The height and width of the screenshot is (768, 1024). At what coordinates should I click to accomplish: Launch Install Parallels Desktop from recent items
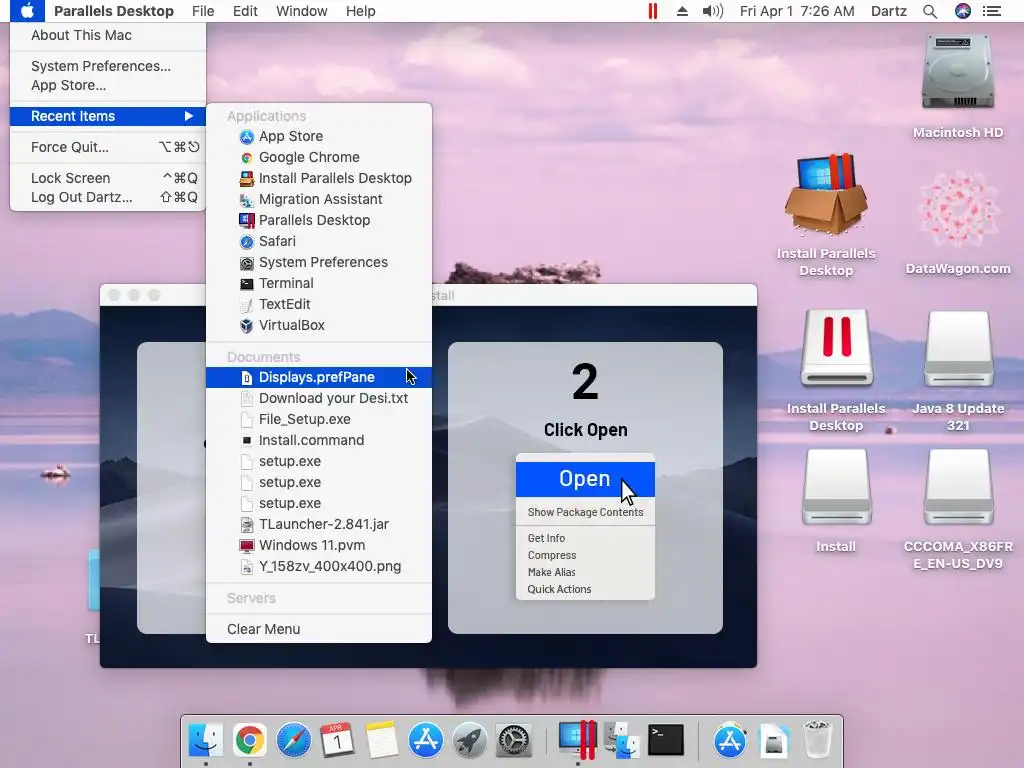pos(319,178)
